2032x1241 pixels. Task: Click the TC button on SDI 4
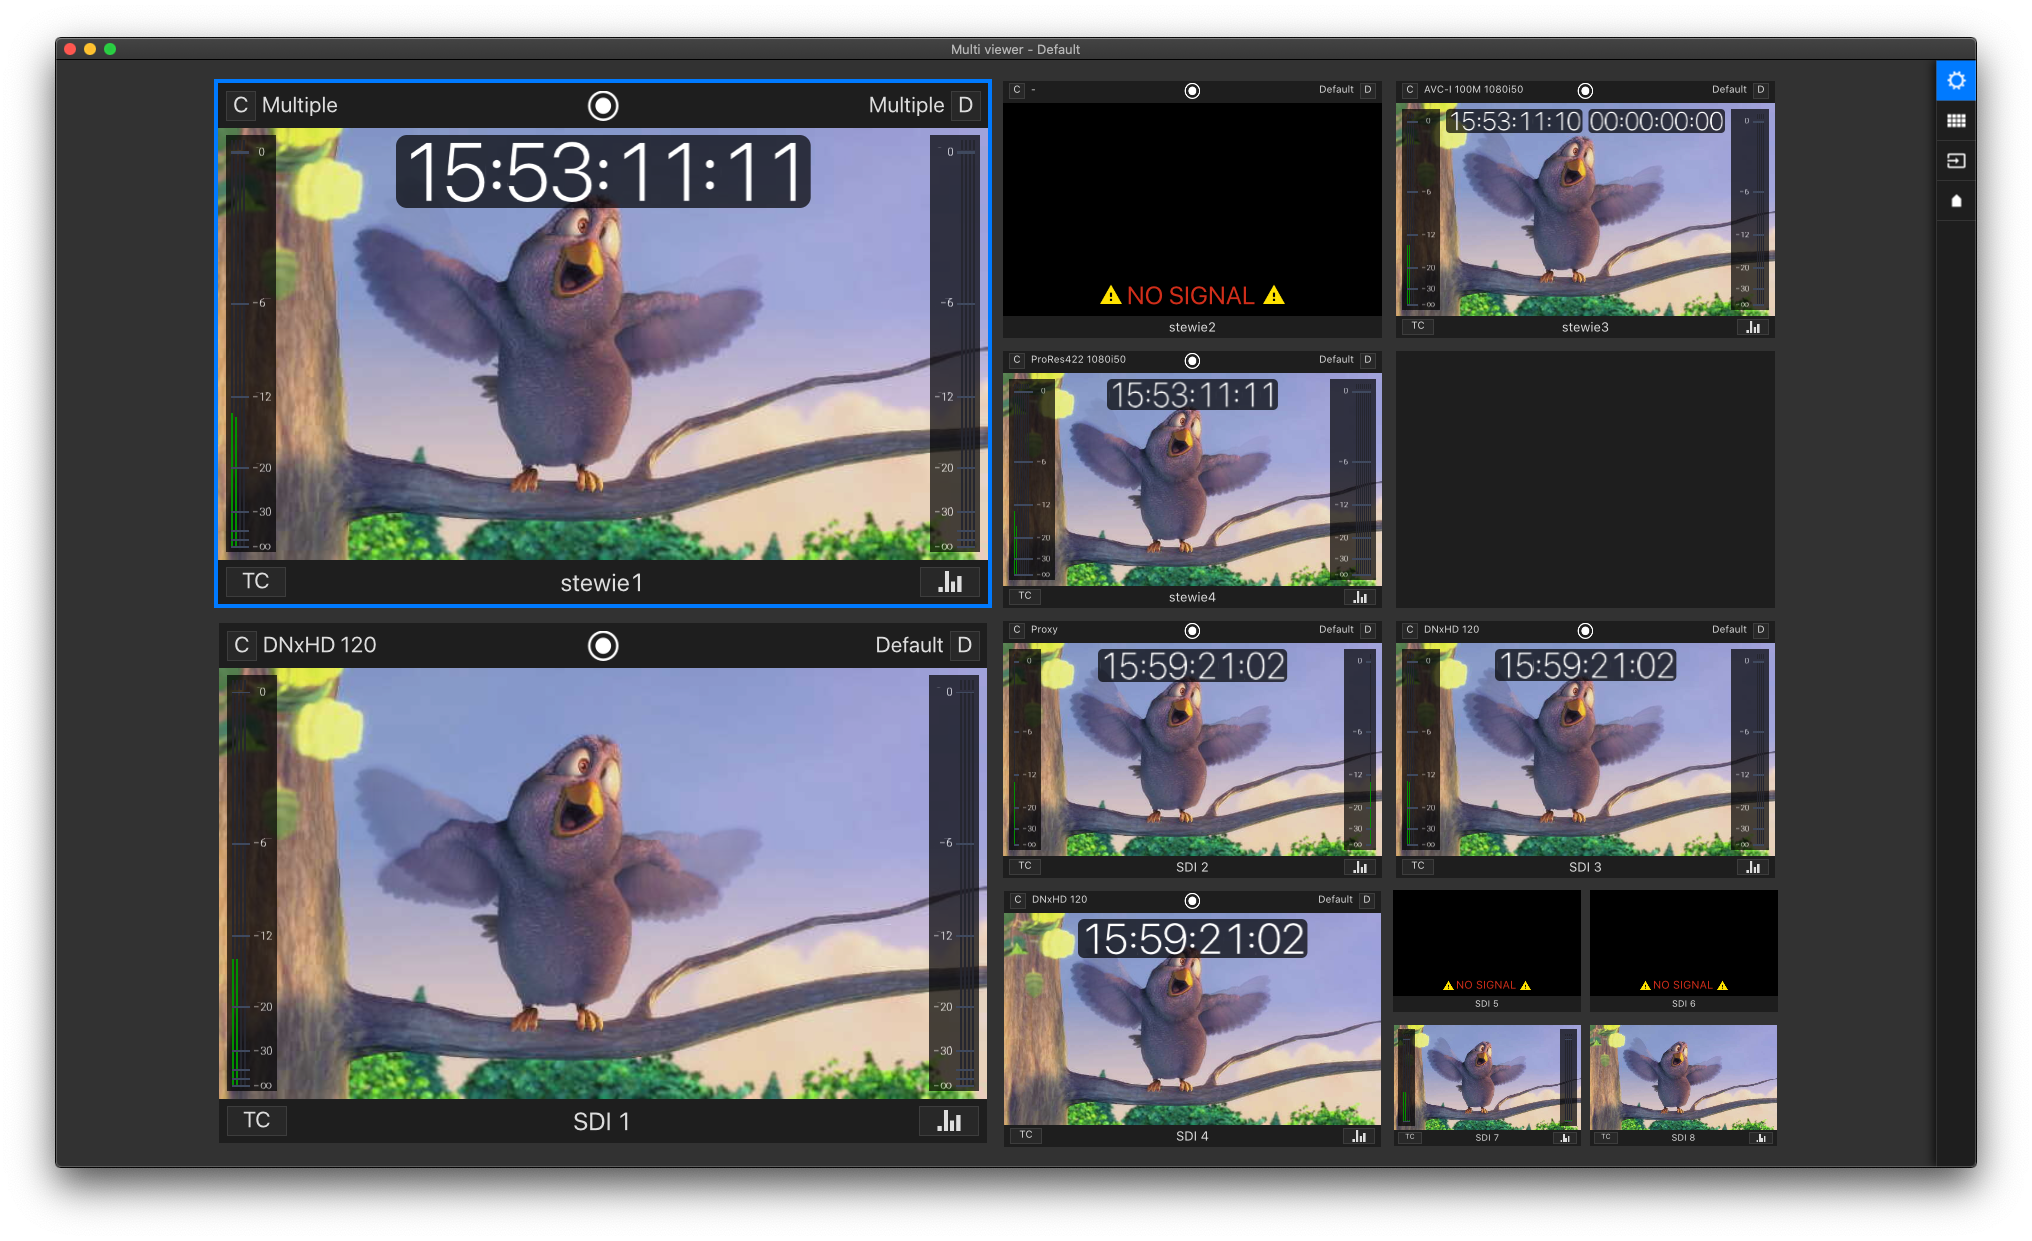(1026, 1135)
